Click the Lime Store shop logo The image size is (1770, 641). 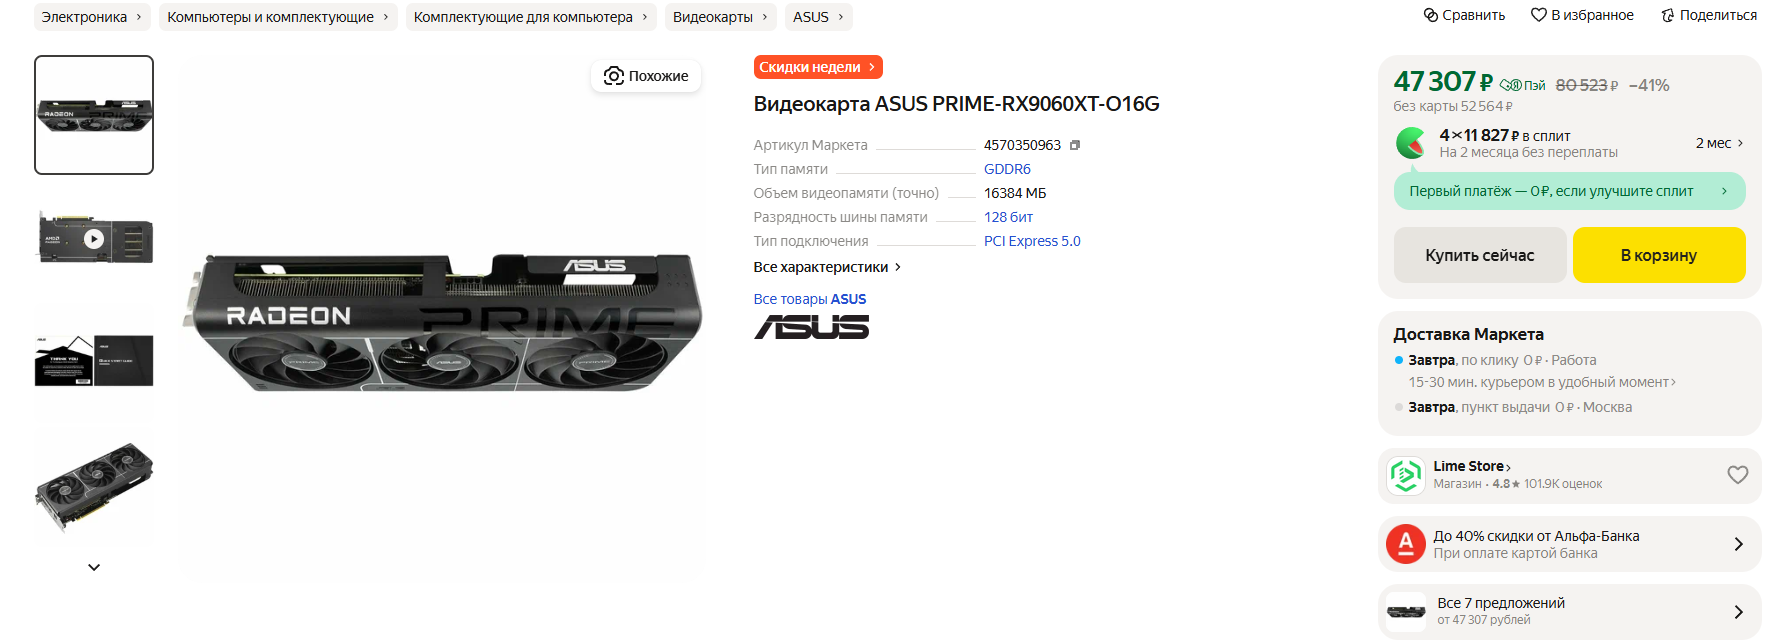tap(1406, 475)
